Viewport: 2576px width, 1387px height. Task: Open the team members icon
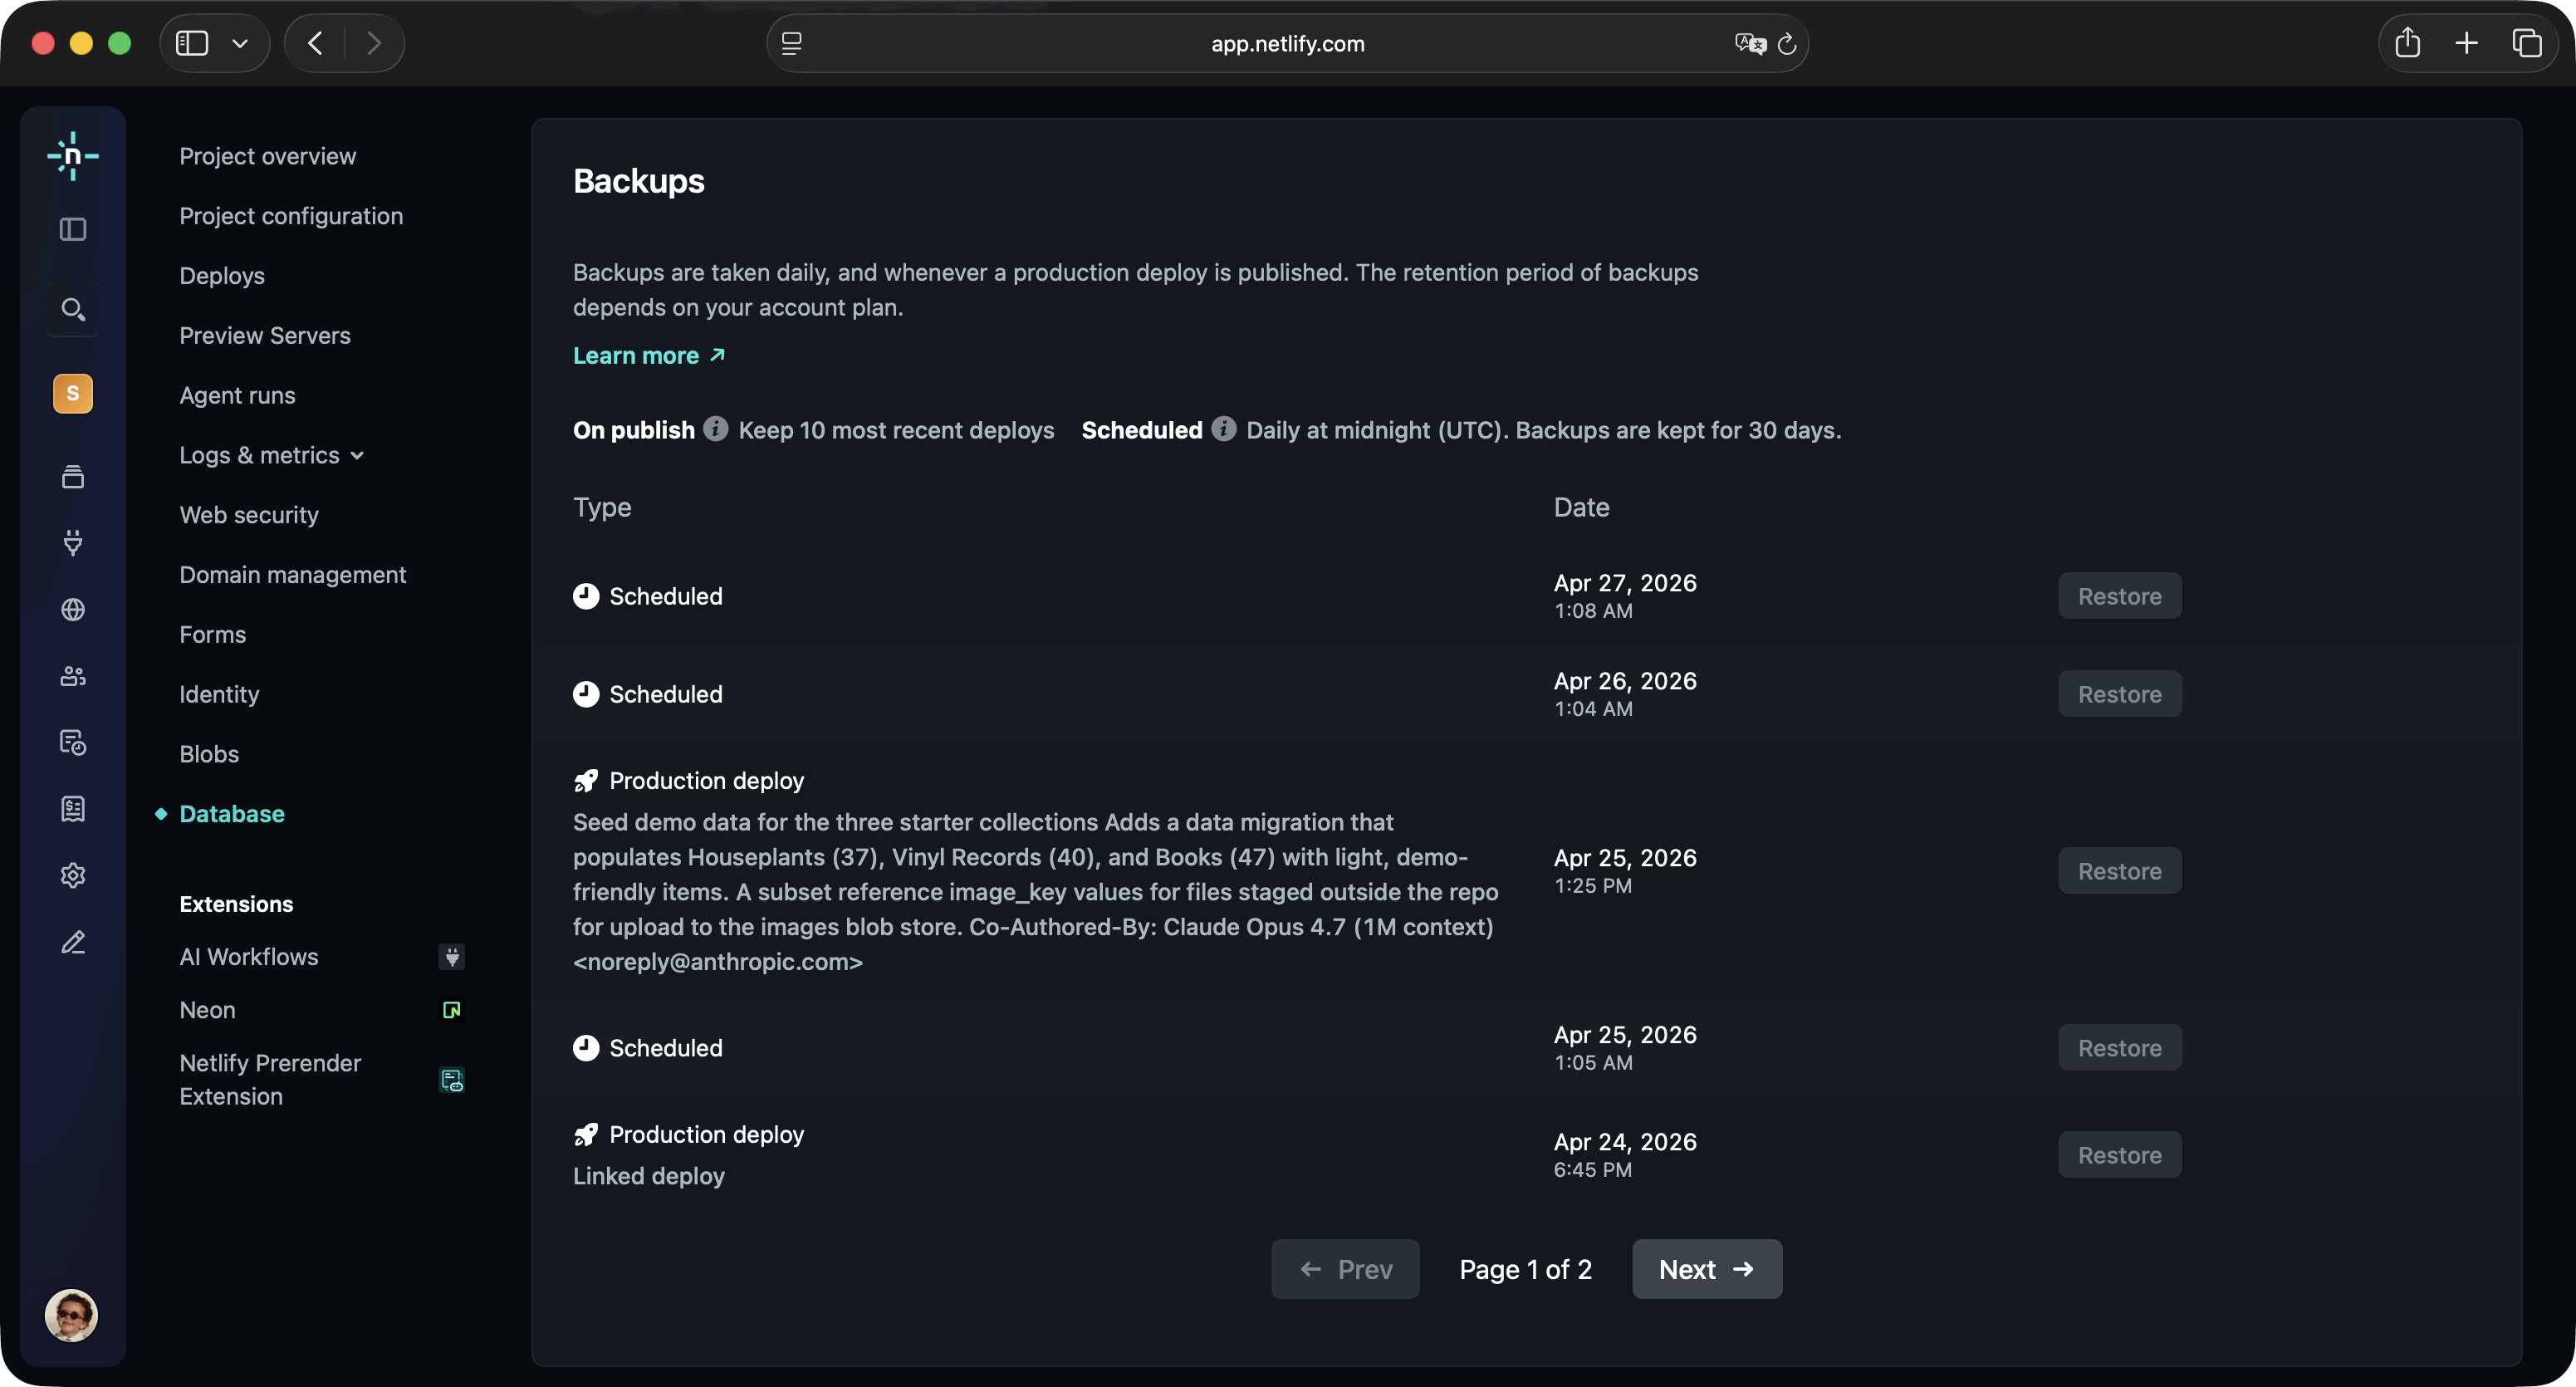[72, 676]
